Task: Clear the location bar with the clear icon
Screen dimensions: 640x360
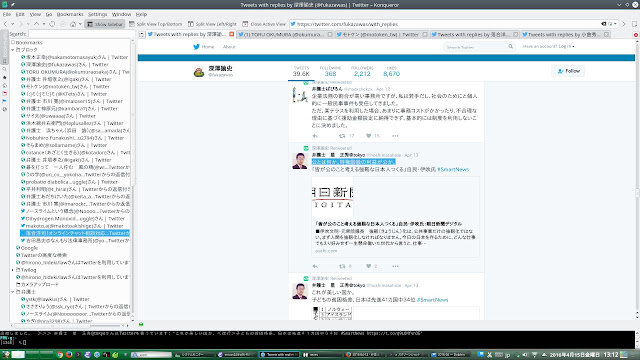Action: (x=604, y=24)
